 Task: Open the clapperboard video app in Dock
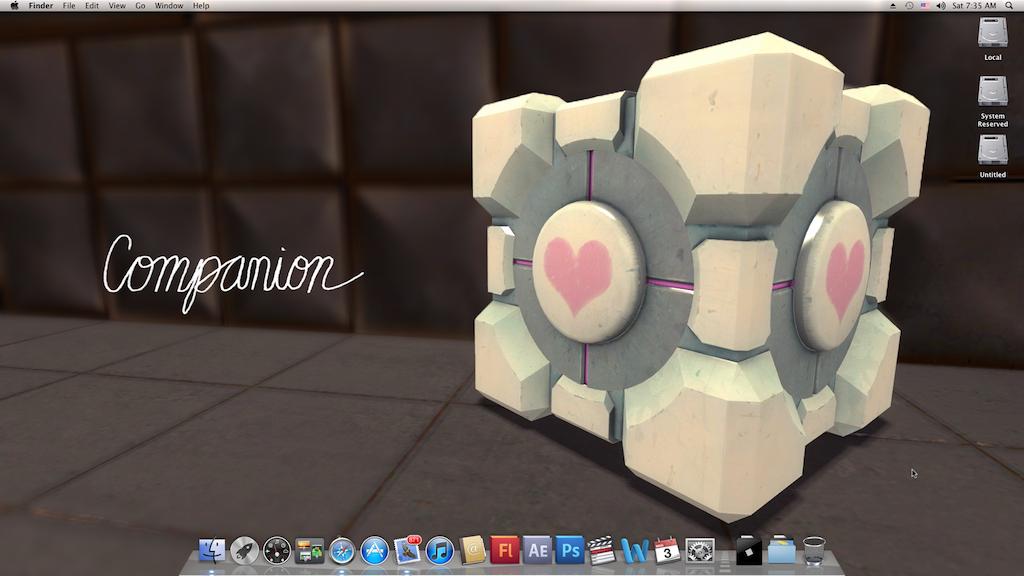pos(602,551)
